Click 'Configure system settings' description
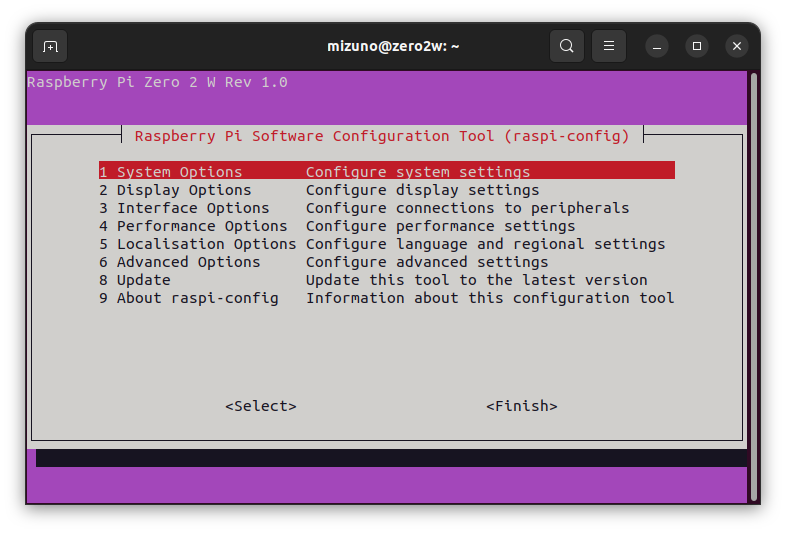The width and height of the screenshot is (786, 533). pos(418,172)
